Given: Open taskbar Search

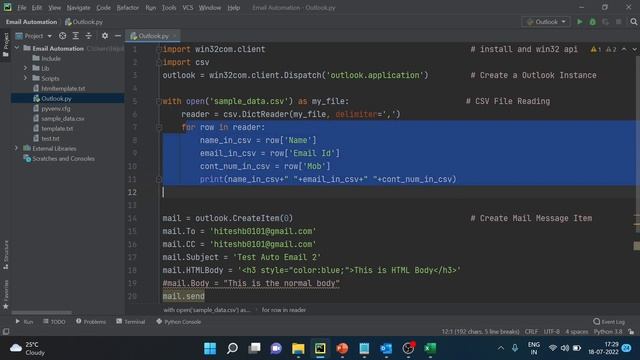Looking at the screenshot, I should [x=232, y=348].
